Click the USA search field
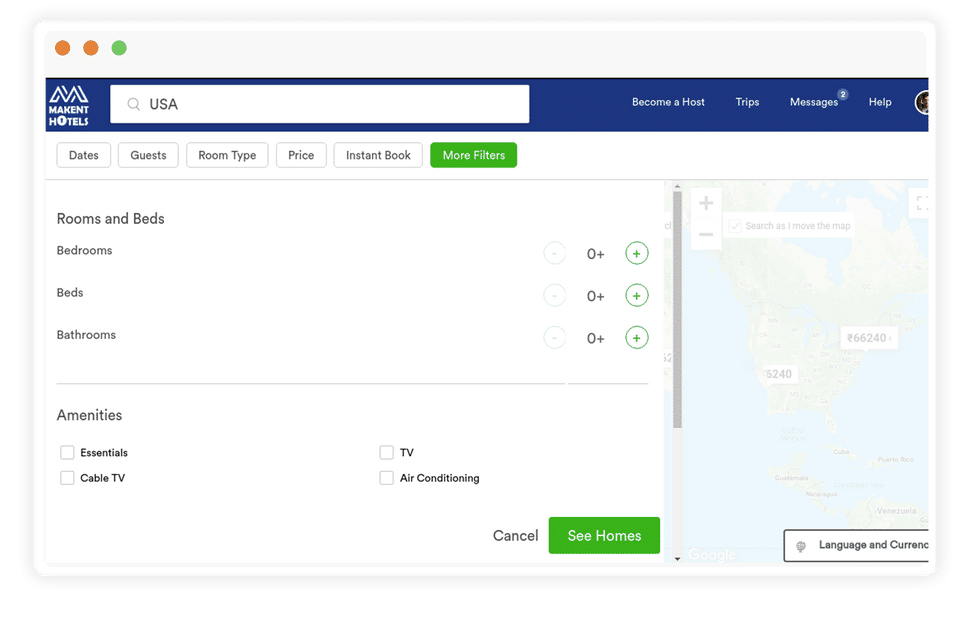Viewport: 960px width, 624px height. (320, 104)
